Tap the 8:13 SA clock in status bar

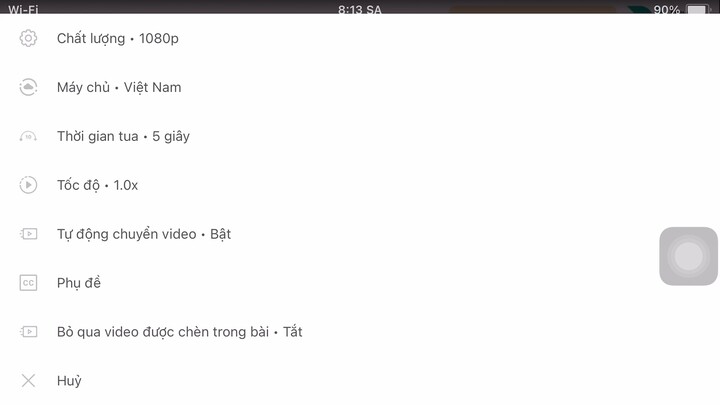360,9
